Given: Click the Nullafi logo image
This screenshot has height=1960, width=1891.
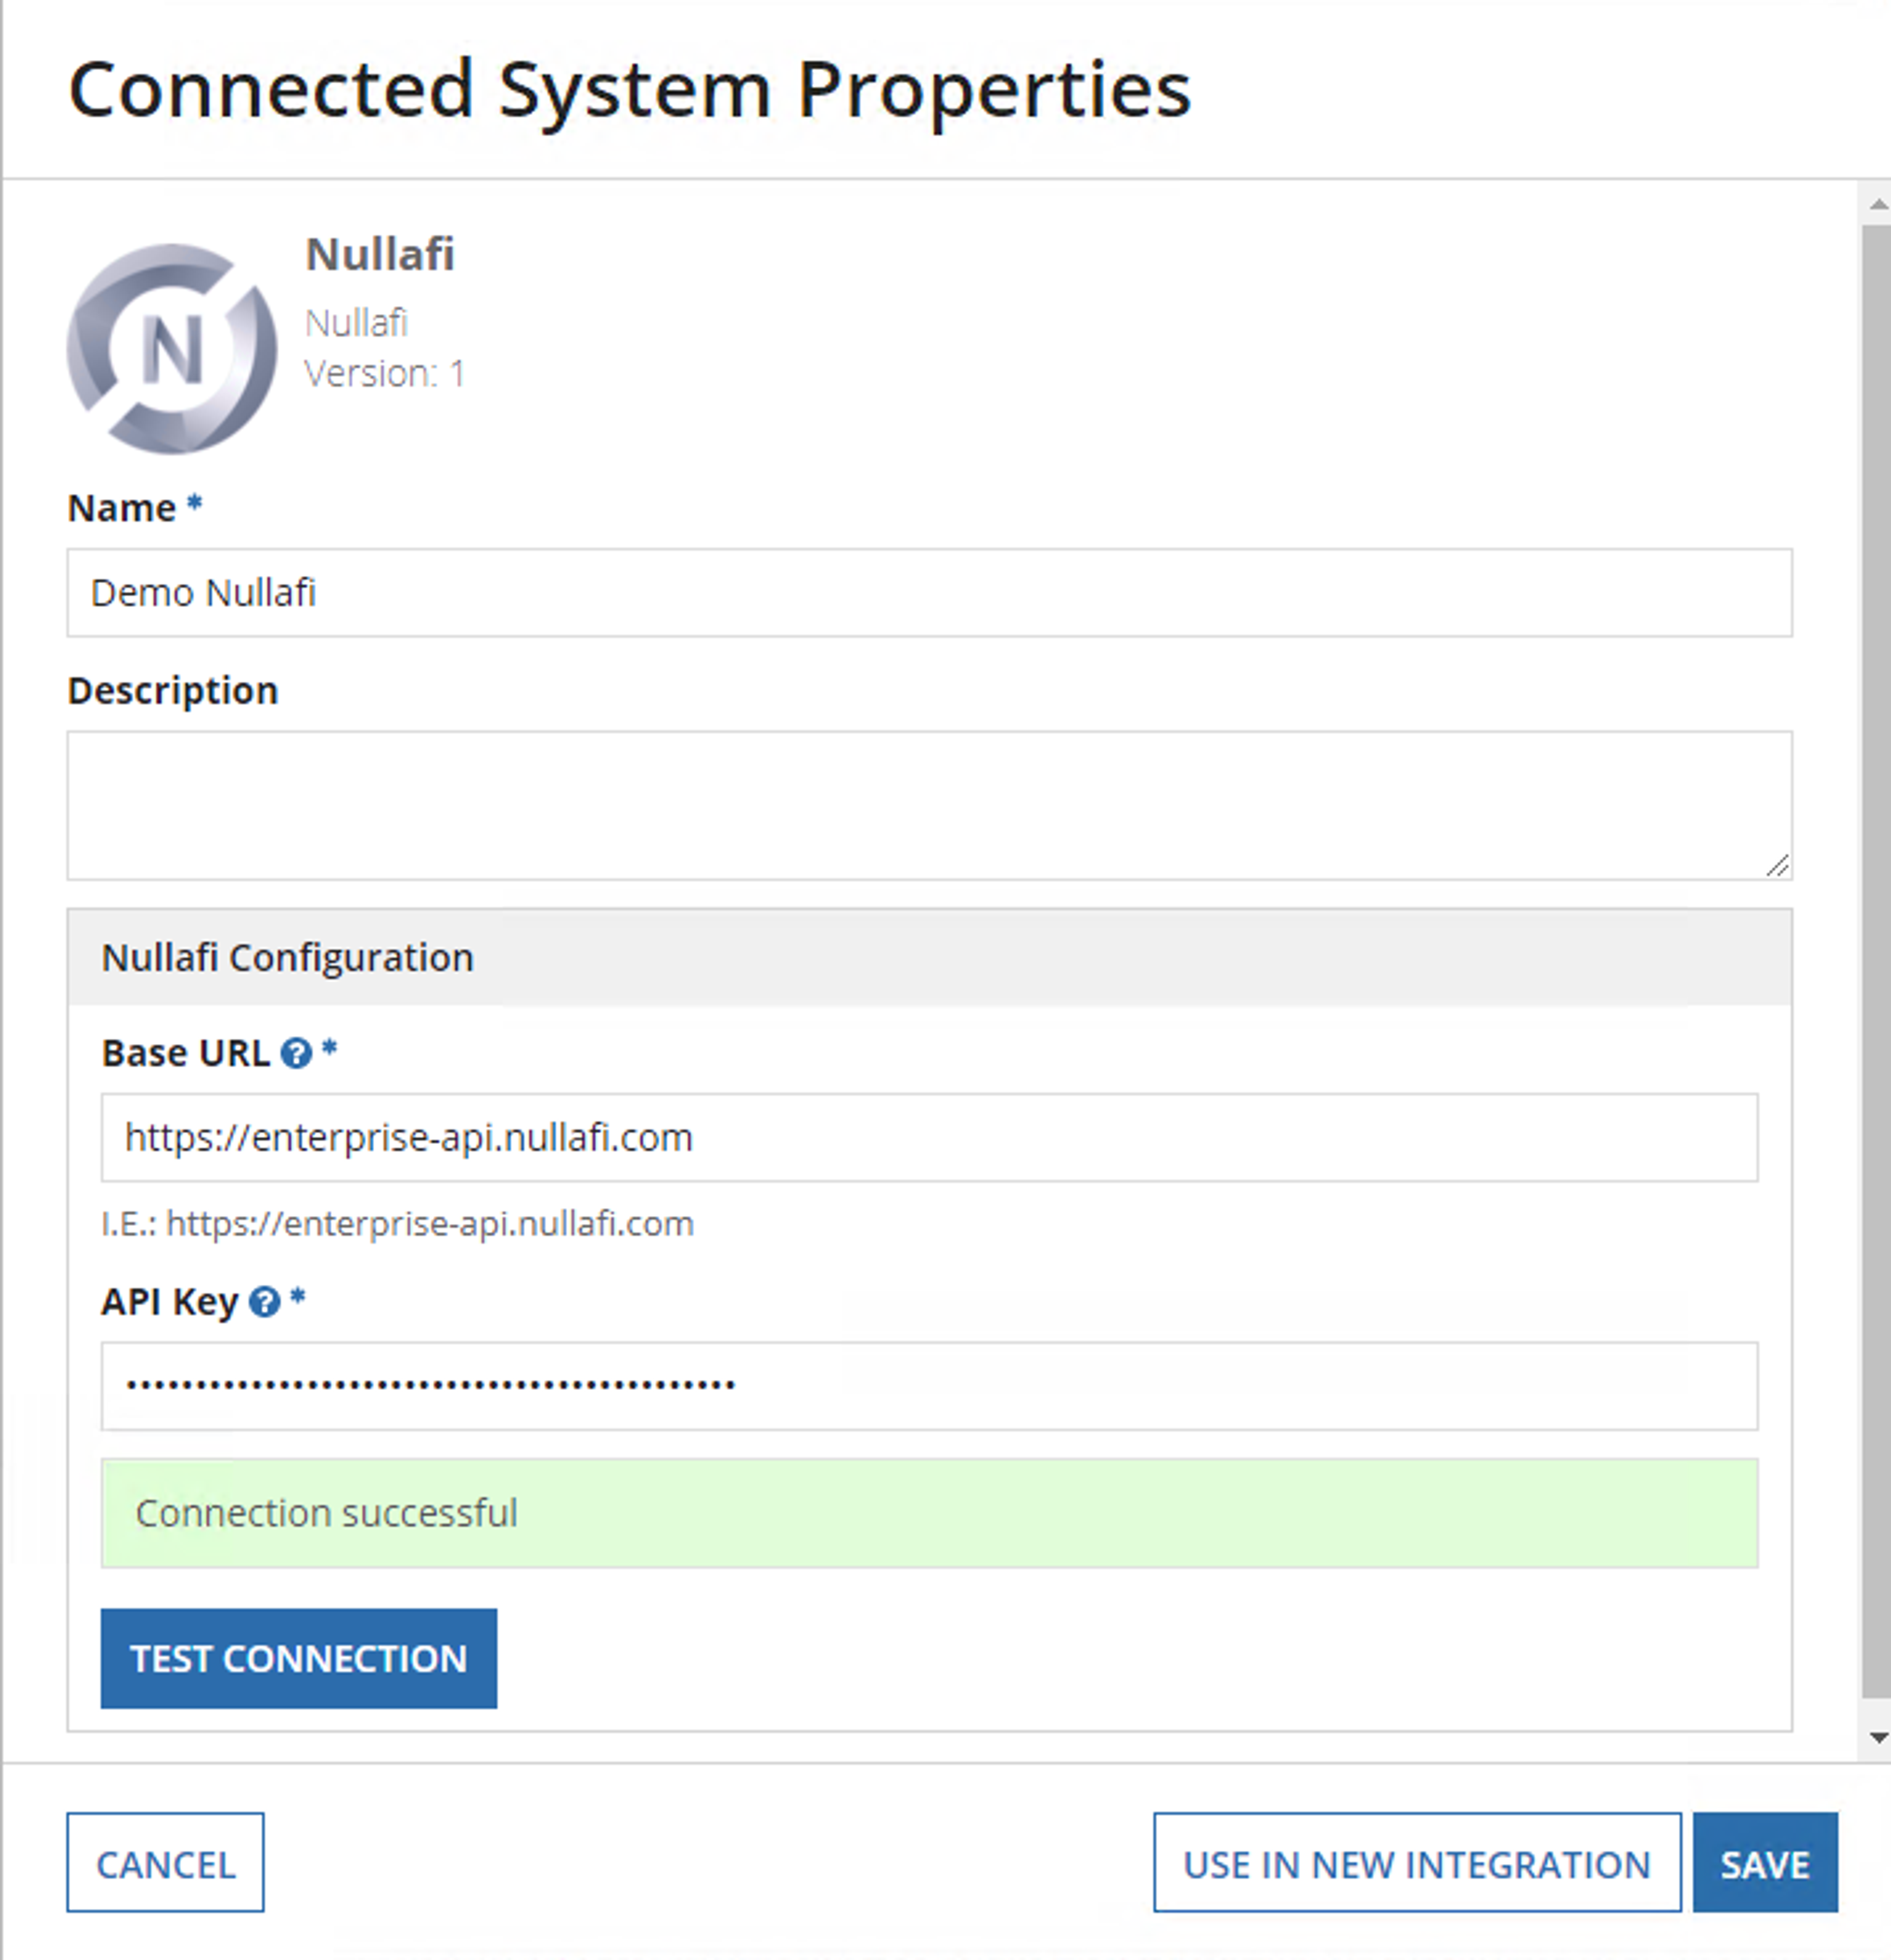Looking at the screenshot, I should point(171,348).
